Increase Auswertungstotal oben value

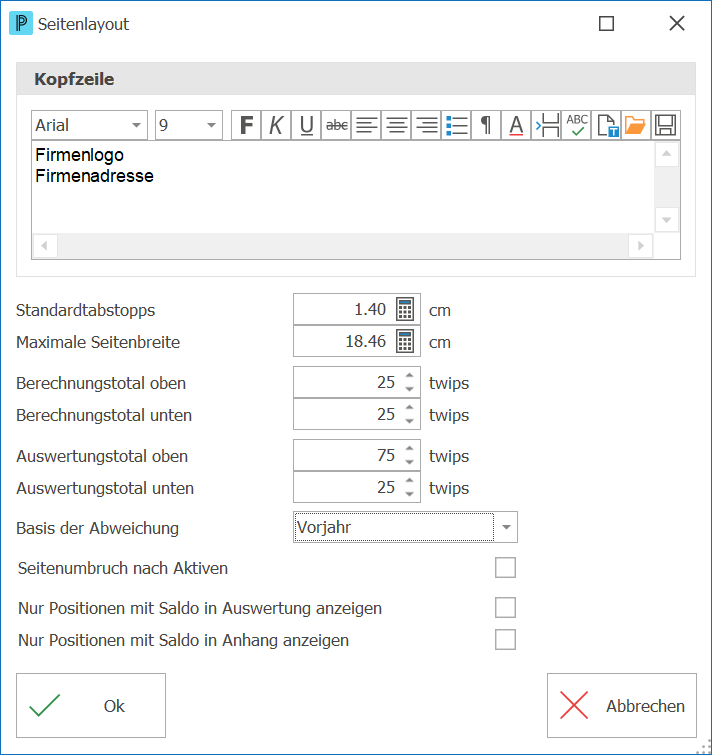(409, 448)
